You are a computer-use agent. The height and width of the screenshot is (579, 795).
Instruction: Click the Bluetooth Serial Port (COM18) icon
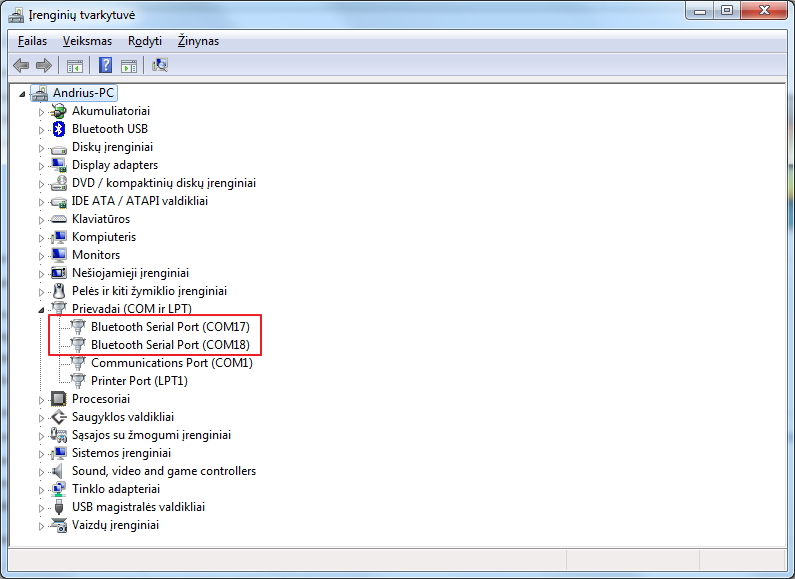(78, 345)
